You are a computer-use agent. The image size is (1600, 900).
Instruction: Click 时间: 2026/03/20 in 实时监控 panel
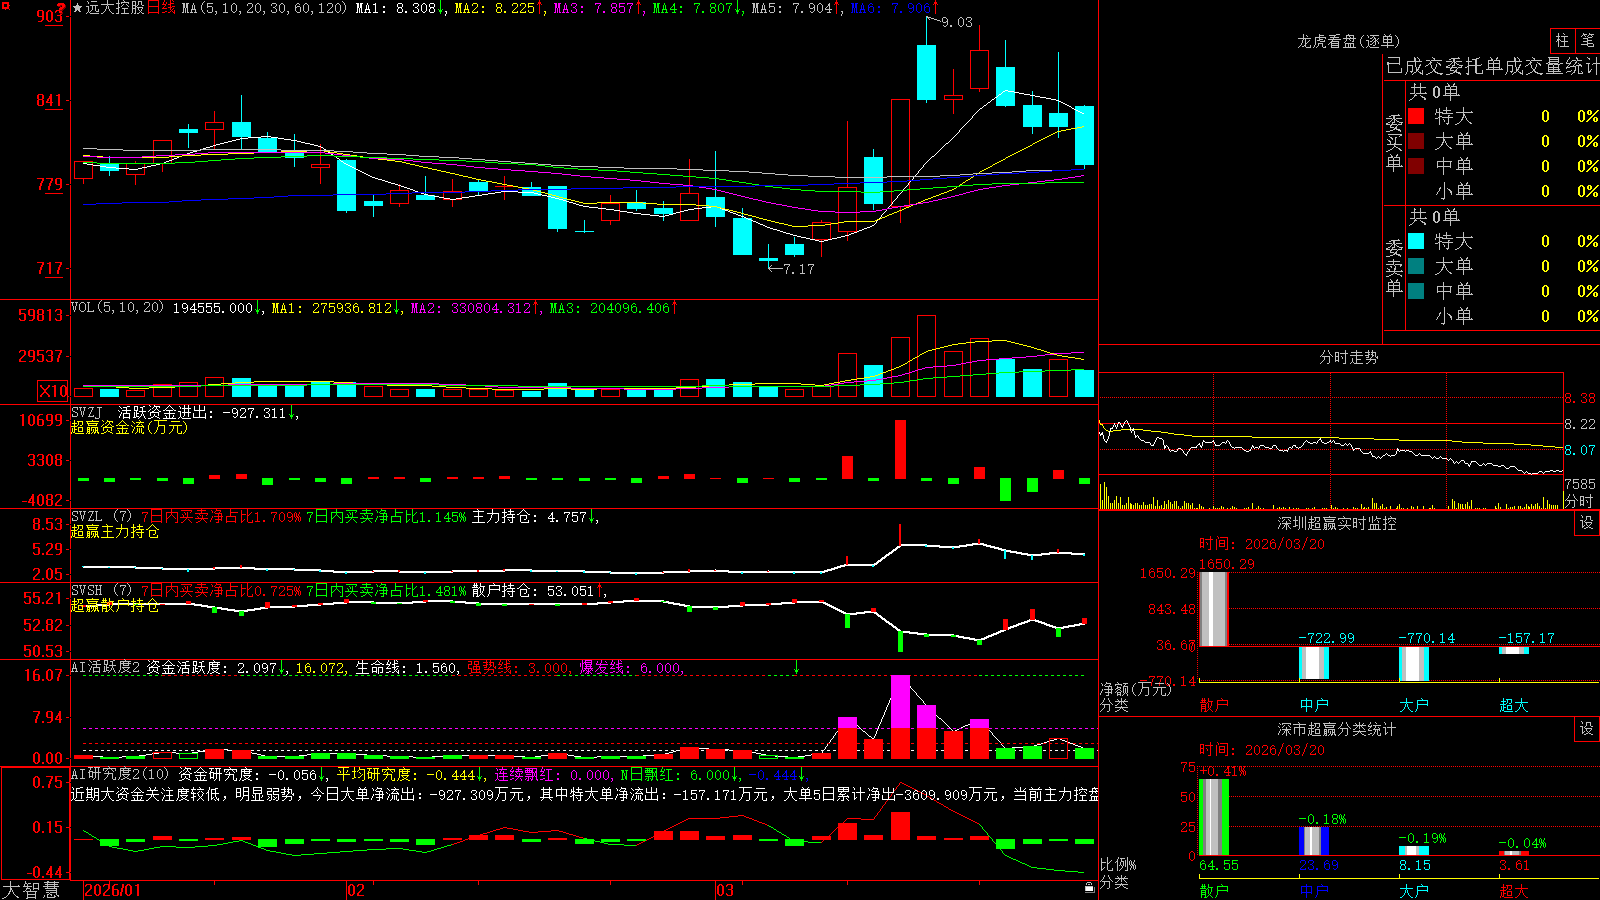click(x=1262, y=544)
